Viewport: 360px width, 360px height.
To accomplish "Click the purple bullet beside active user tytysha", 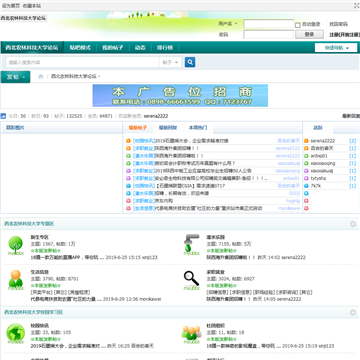I will [306, 178].
